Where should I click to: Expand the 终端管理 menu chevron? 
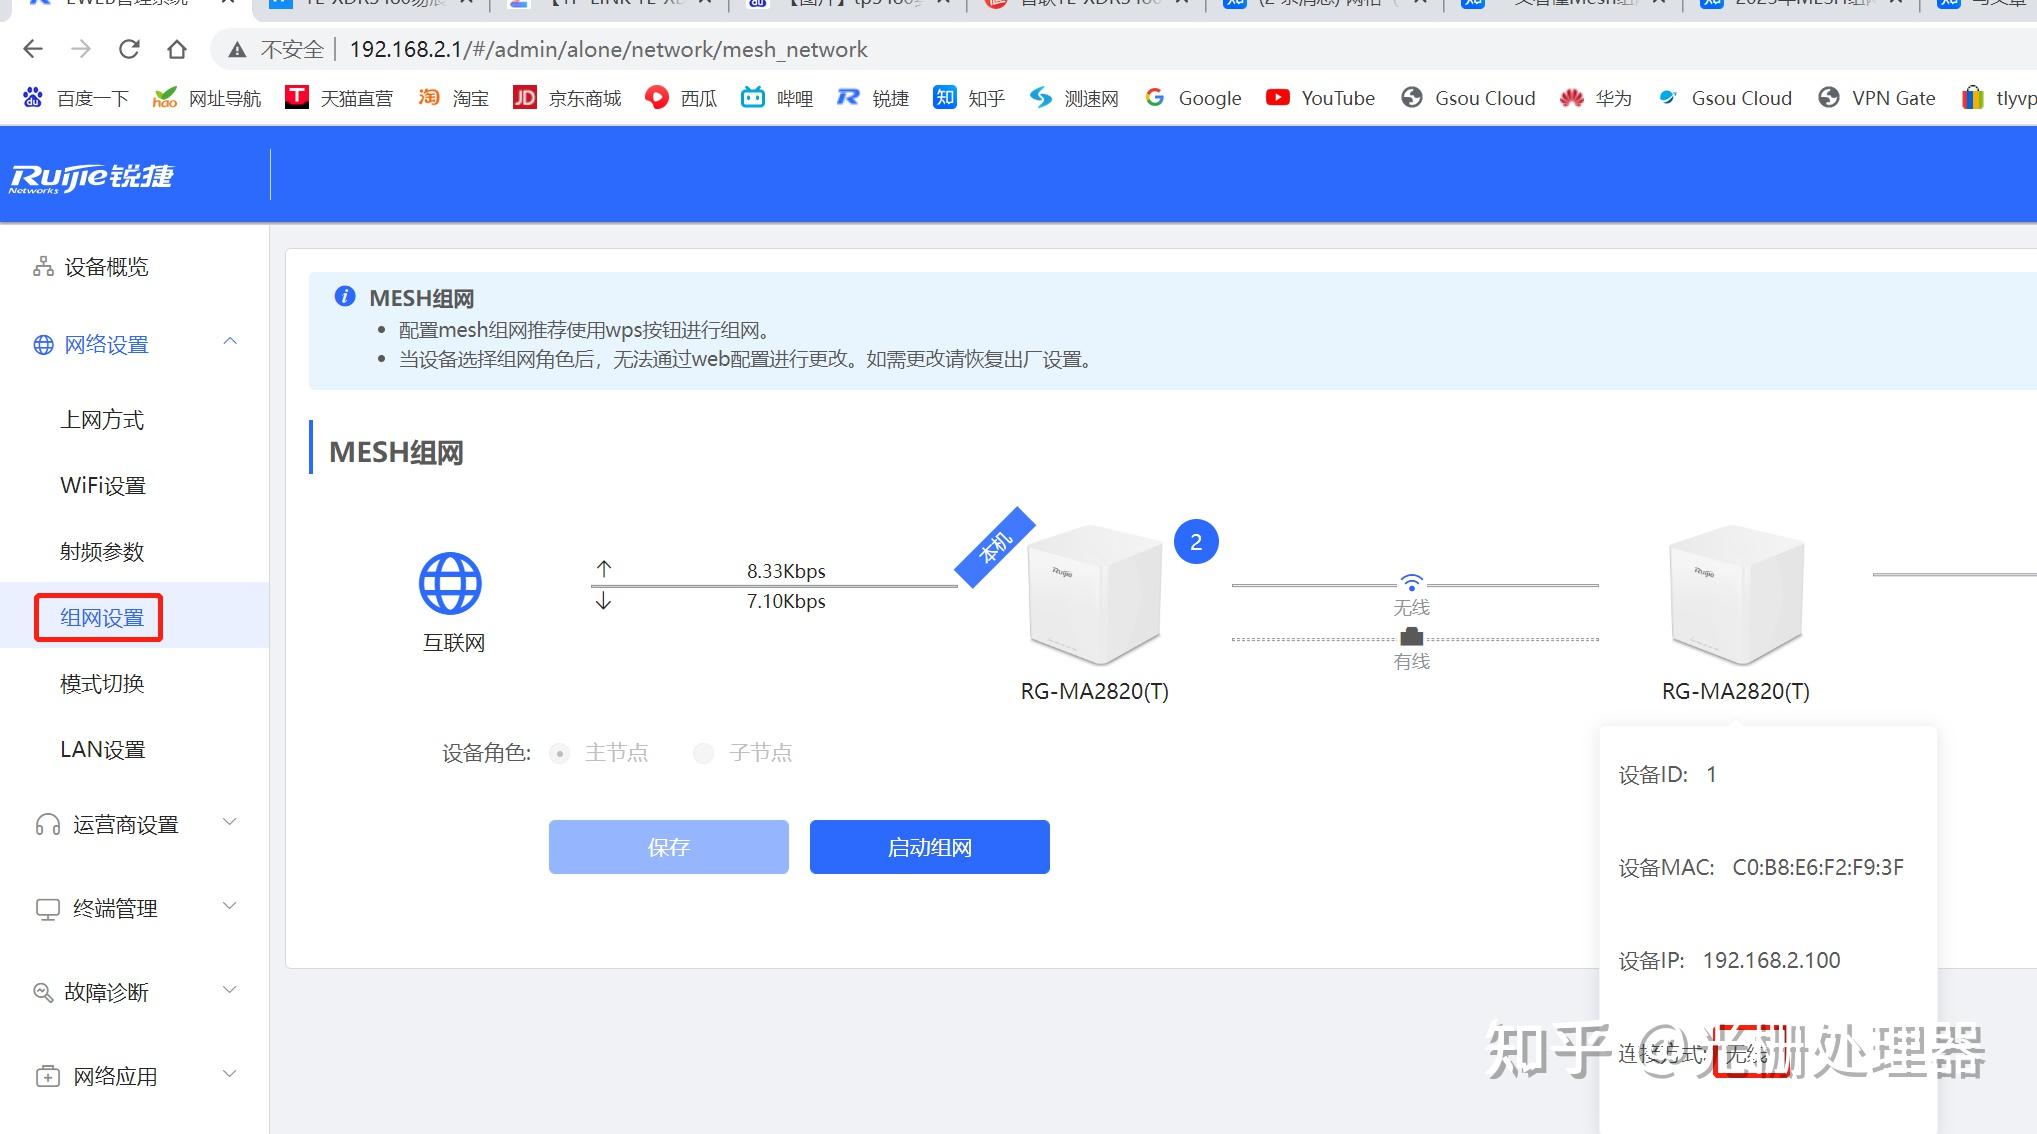(x=230, y=906)
